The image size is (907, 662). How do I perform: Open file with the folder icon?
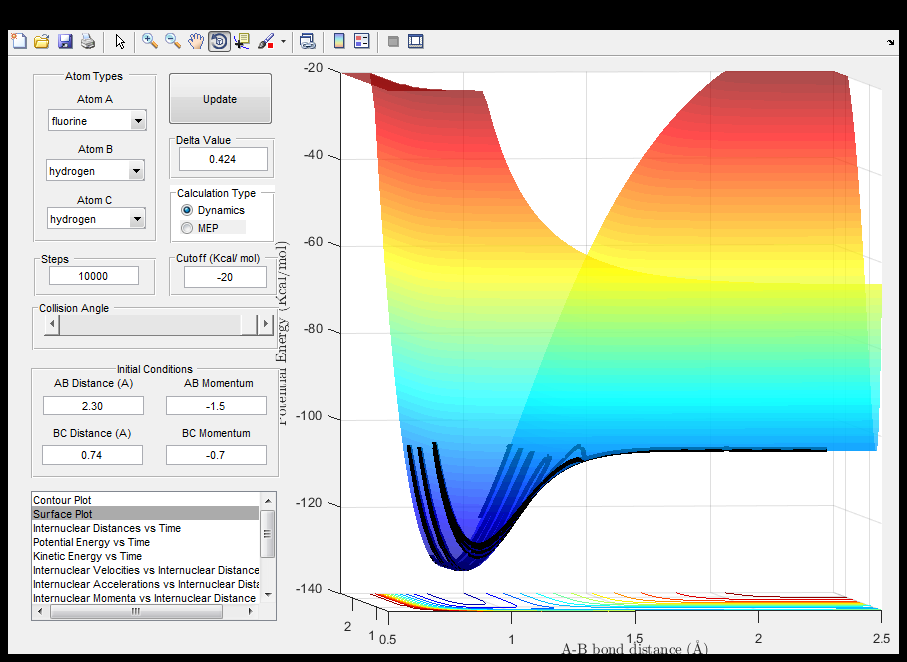coord(41,41)
